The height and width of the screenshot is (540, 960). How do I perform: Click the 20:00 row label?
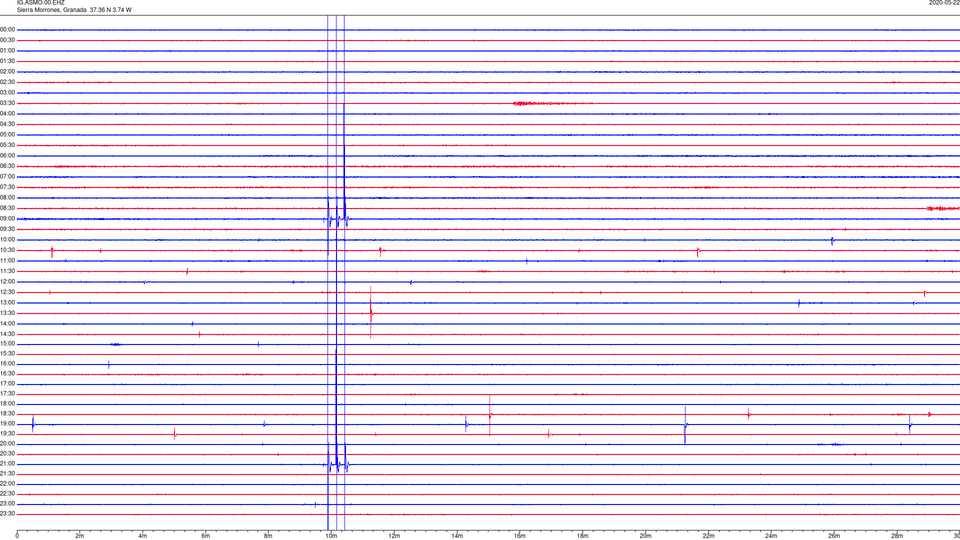coord(7,443)
